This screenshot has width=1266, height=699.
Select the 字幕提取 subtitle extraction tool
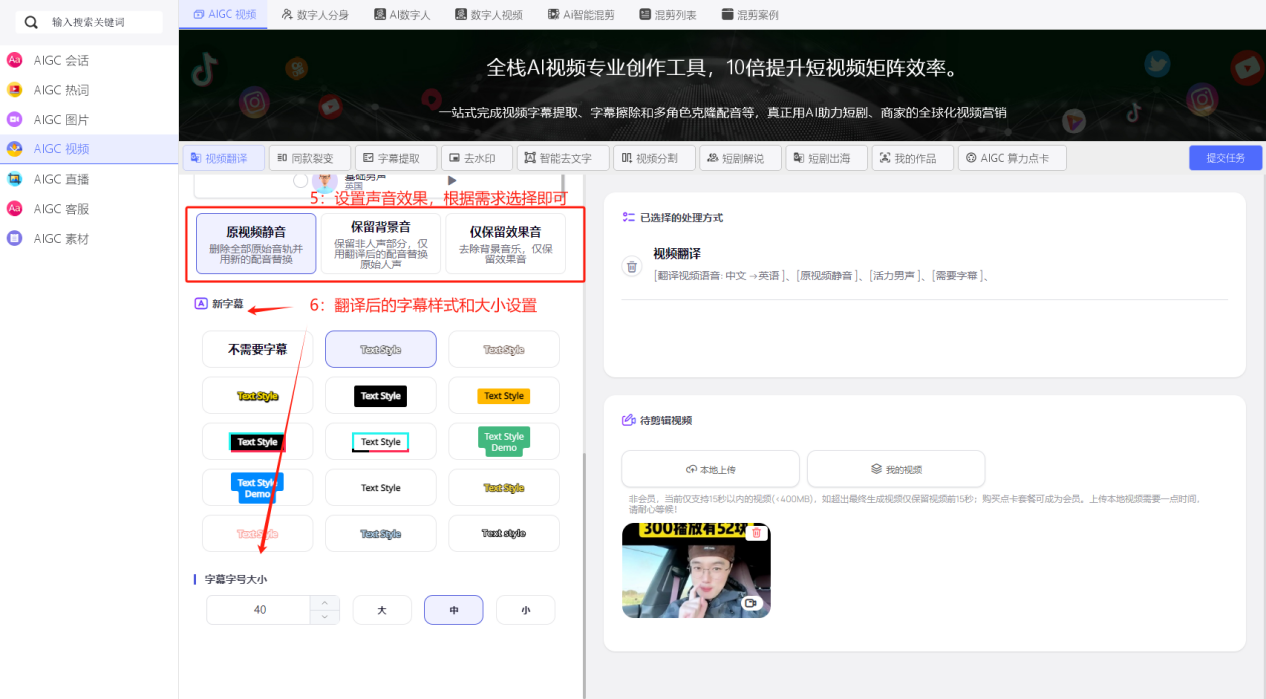coord(394,157)
